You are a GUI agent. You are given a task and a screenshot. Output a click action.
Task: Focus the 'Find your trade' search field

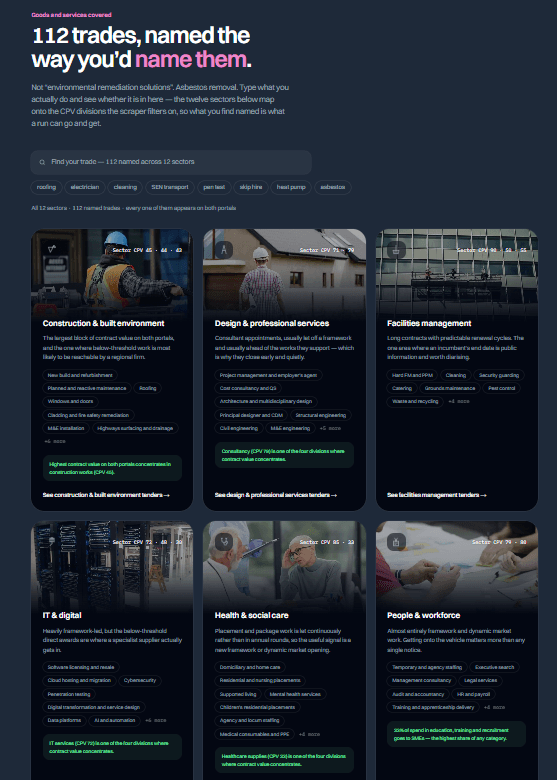click(171, 162)
